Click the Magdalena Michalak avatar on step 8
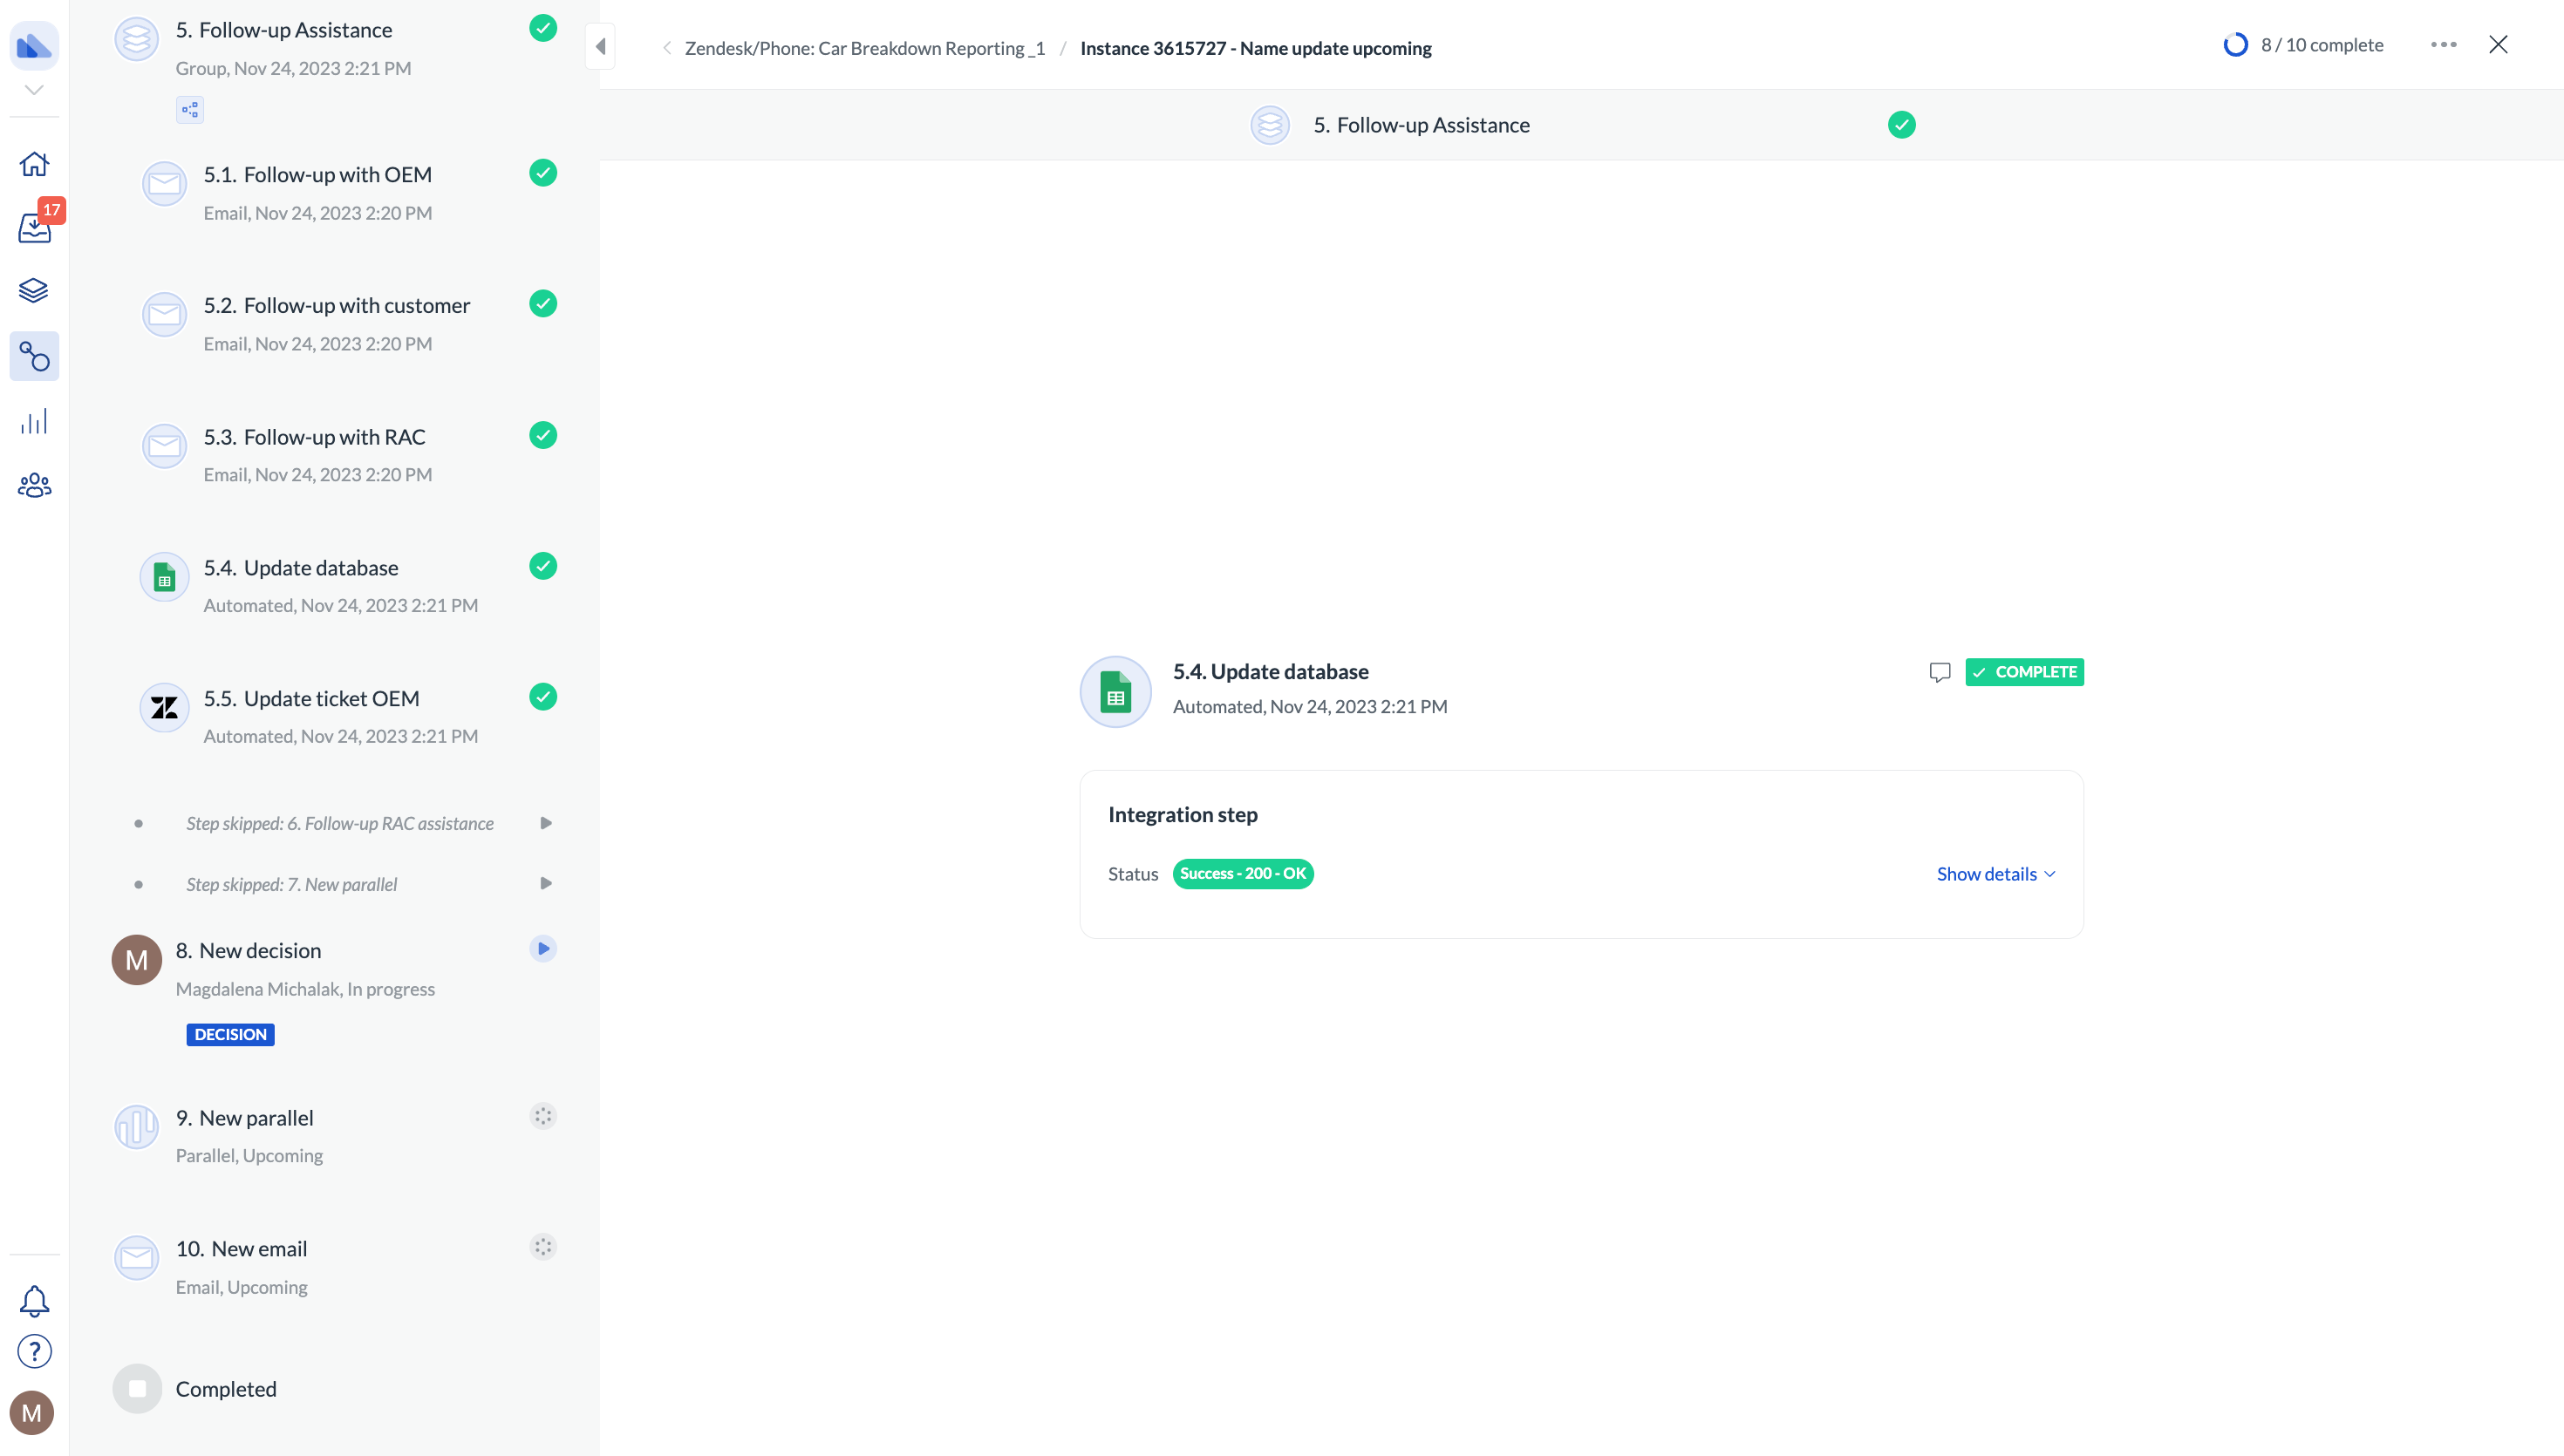Image resolution: width=2564 pixels, height=1456 pixels. pyautogui.click(x=136, y=960)
